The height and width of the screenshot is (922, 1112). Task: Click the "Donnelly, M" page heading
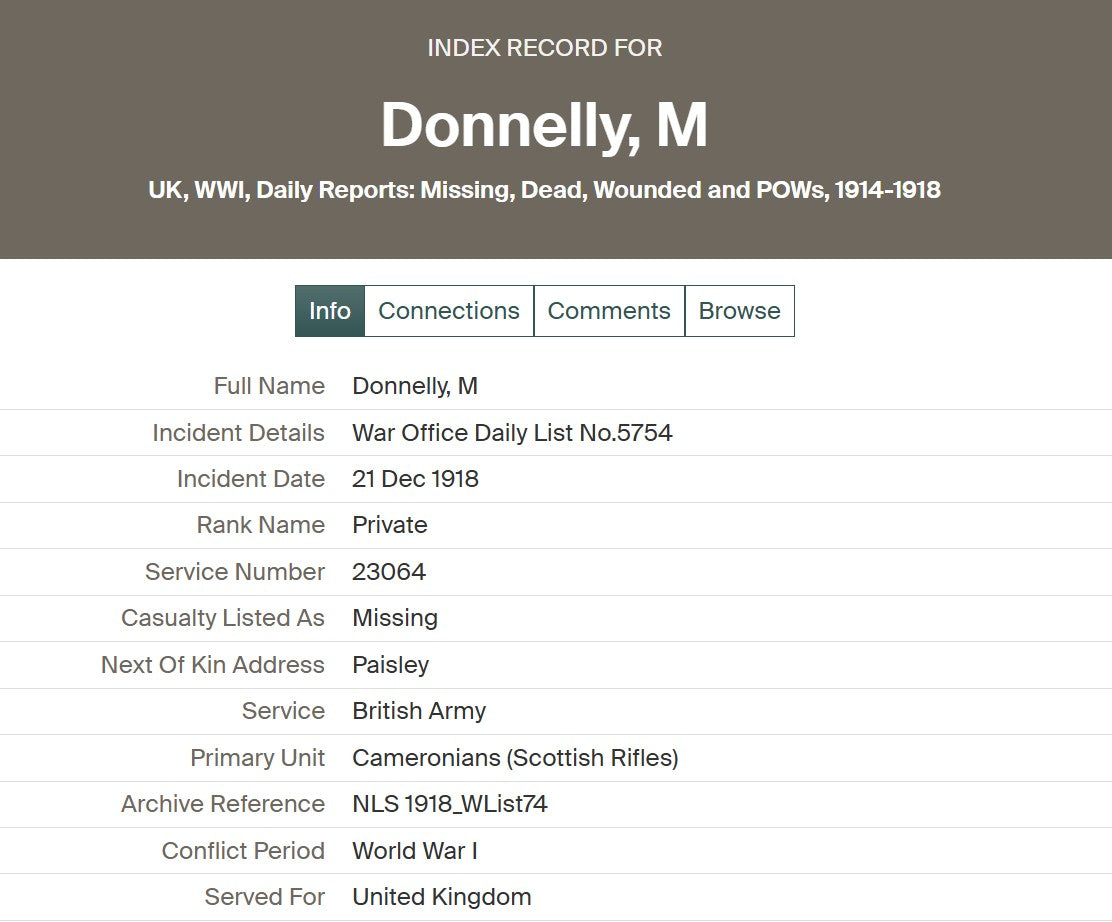coord(544,125)
